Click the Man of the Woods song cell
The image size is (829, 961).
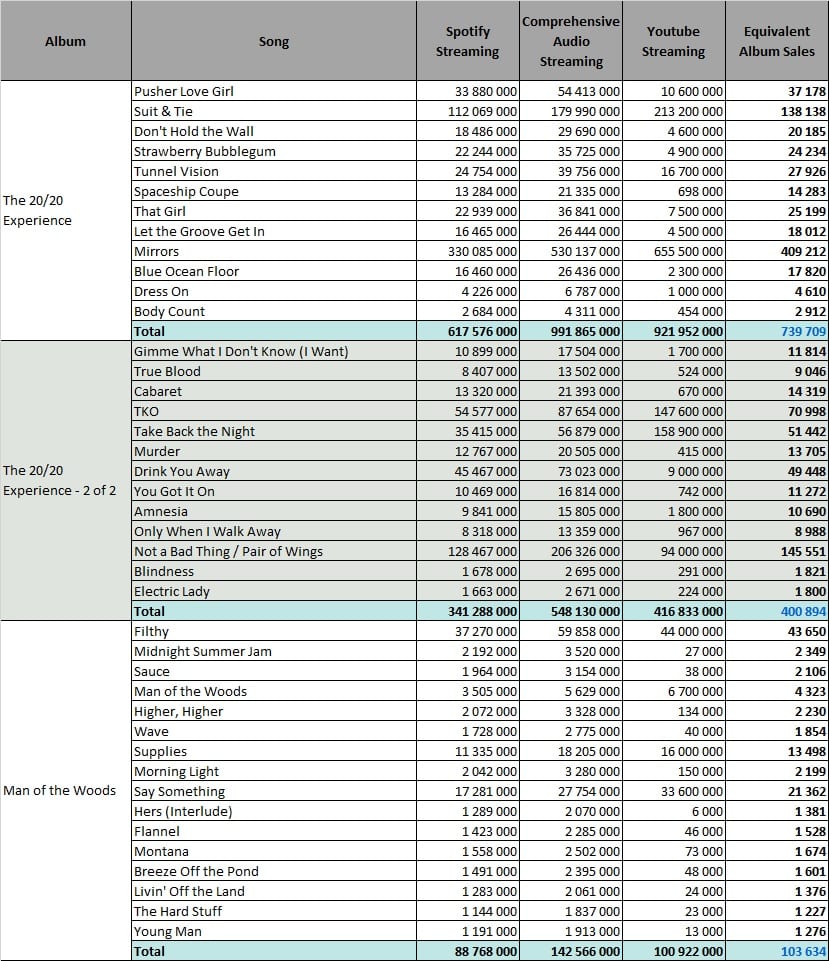[x=274, y=691]
